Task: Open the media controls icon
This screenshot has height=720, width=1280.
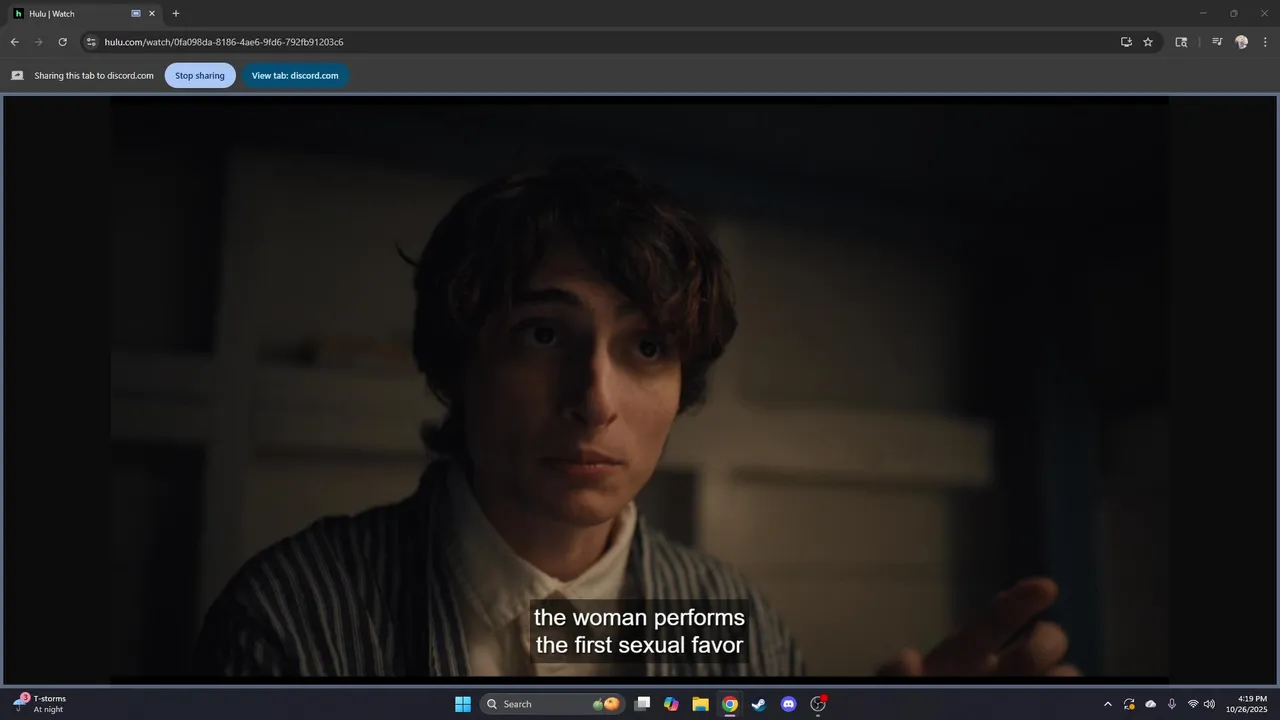Action: click(1217, 42)
